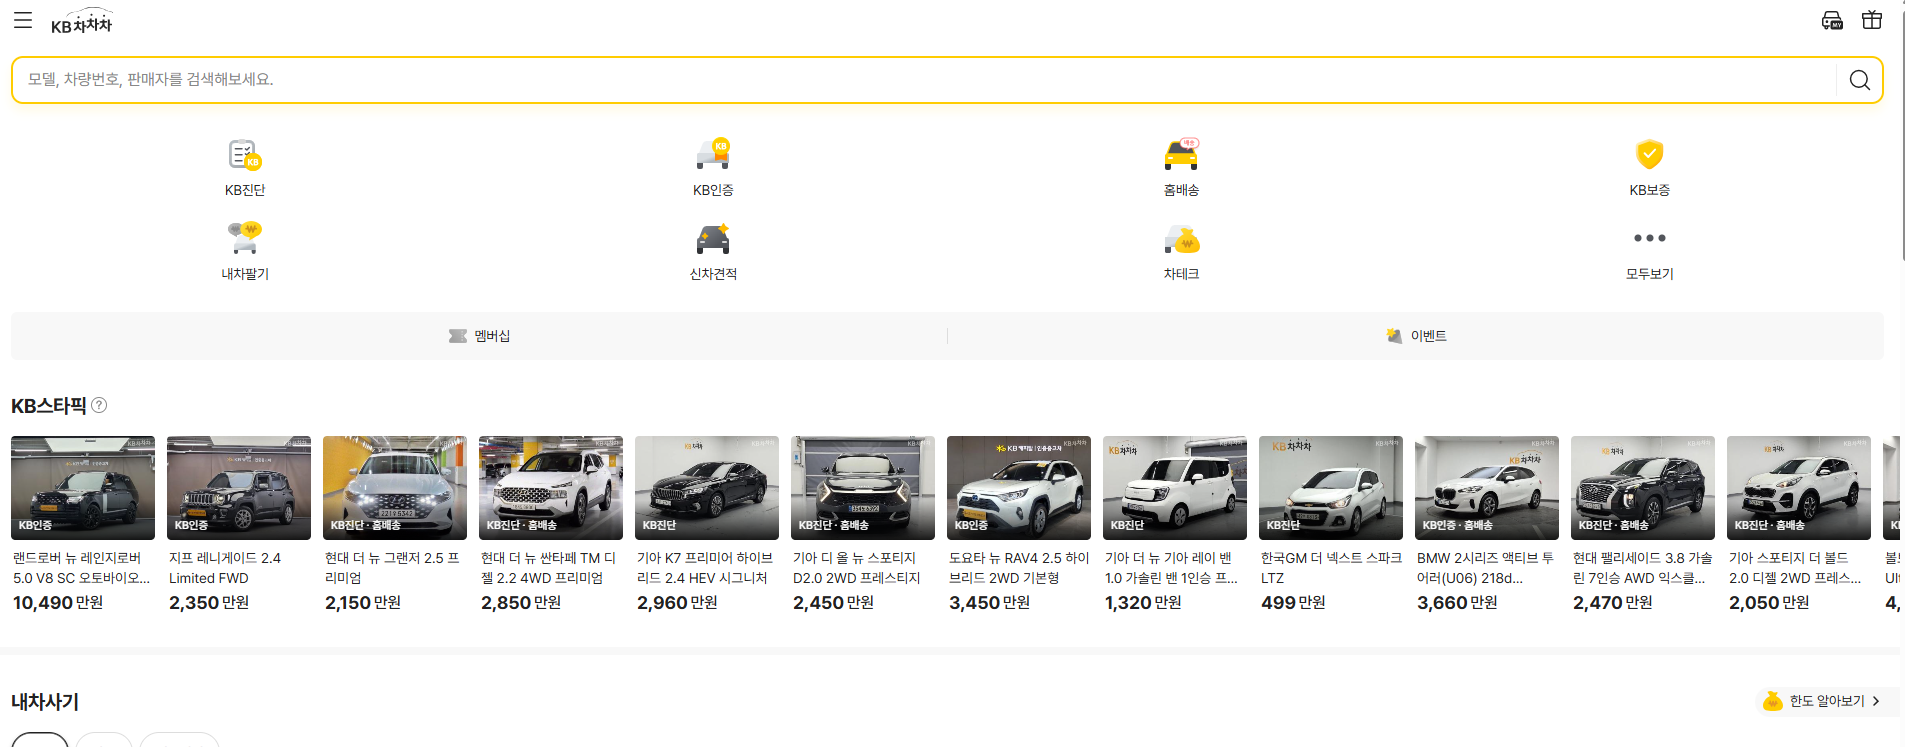This screenshot has width=1905, height=747.
Task: Click the KB스타픽 heading
Action: [x=49, y=405]
